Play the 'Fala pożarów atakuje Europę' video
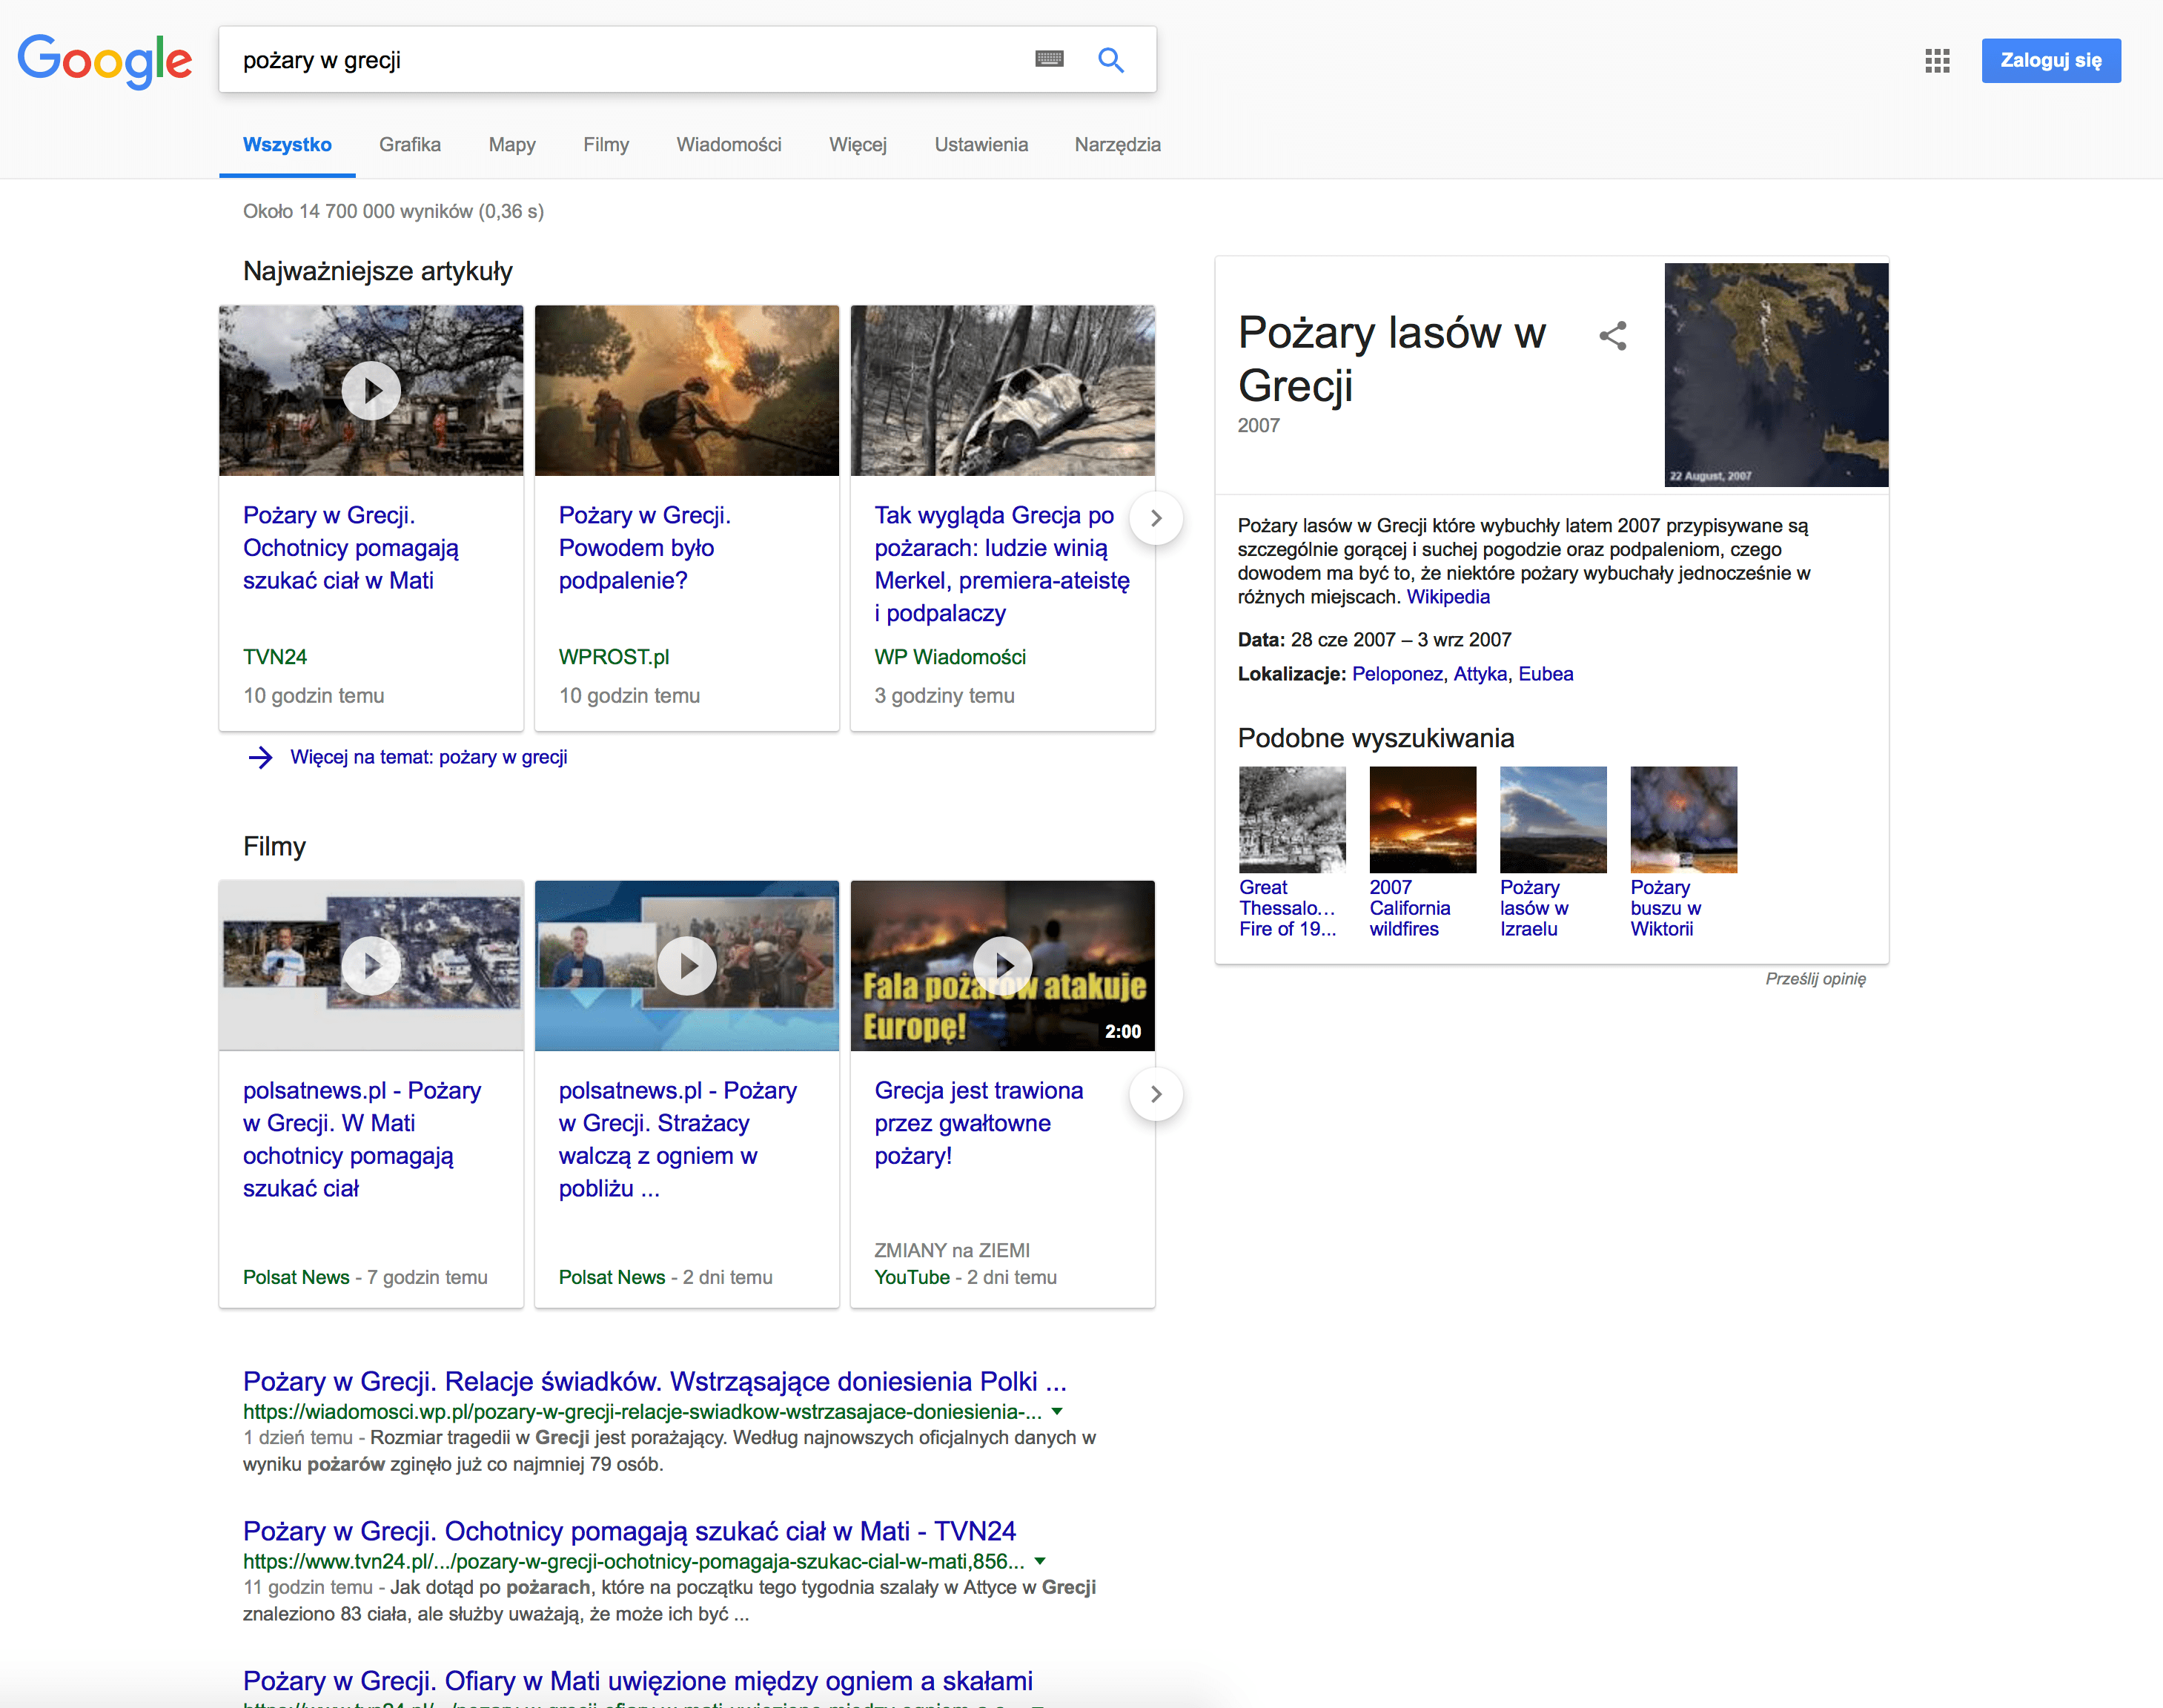The width and height of the screenshot is (2163, 1708). [x=1002, y=965]
